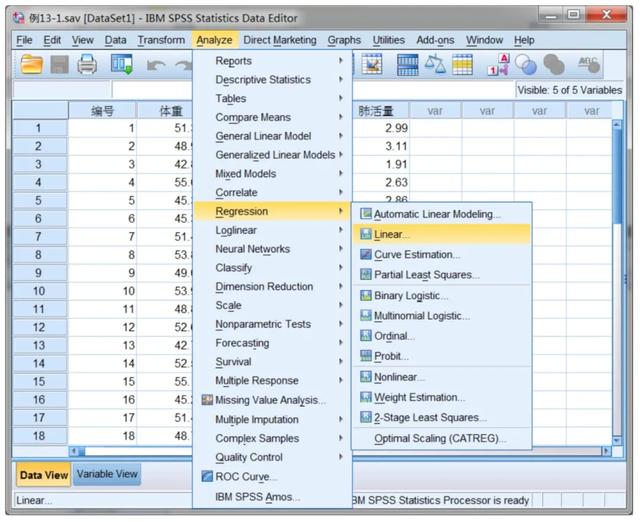640x522 pixels.
Task: Click the Weight cases scale icon
Action: (x=435, y=64)
